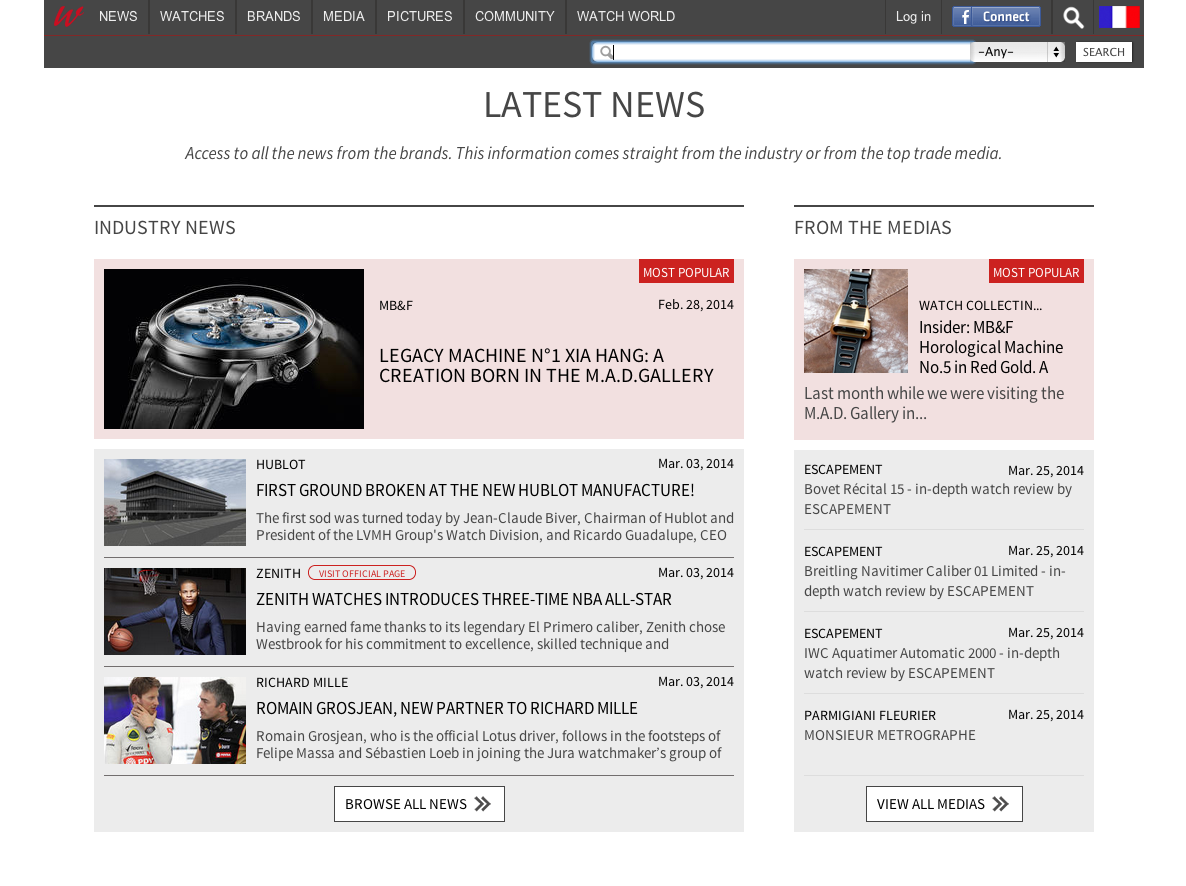Viewport: 1186px width, 886px height.
Task: Open the MB&F Legacy Machine watch thumbnail
Action: (234, 349)
